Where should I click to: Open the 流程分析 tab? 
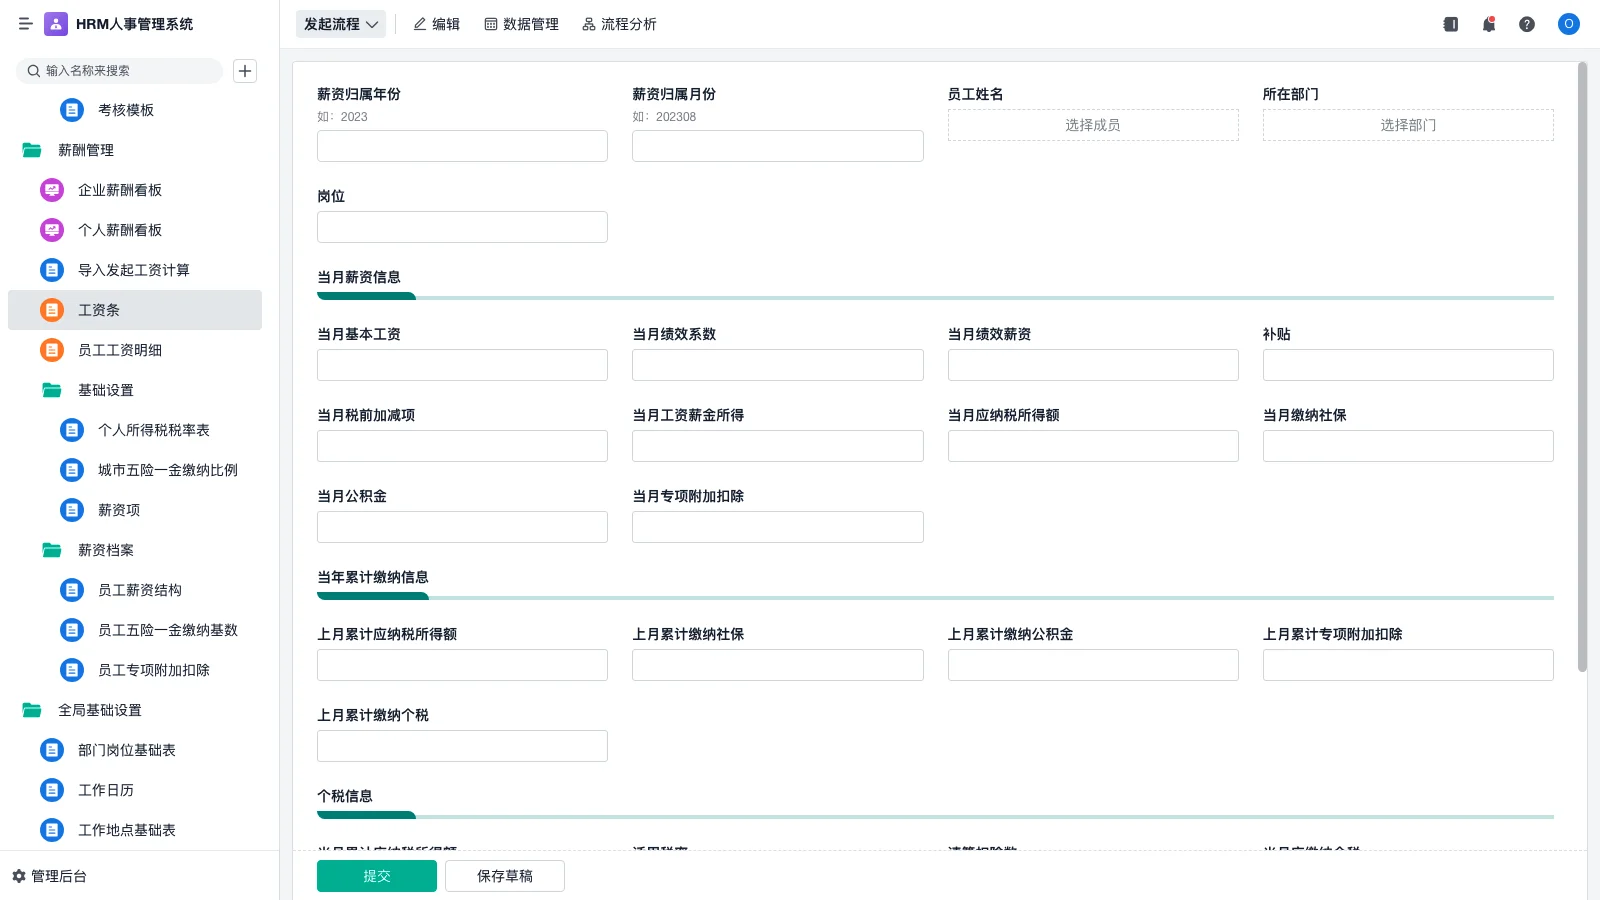[619, 24]
